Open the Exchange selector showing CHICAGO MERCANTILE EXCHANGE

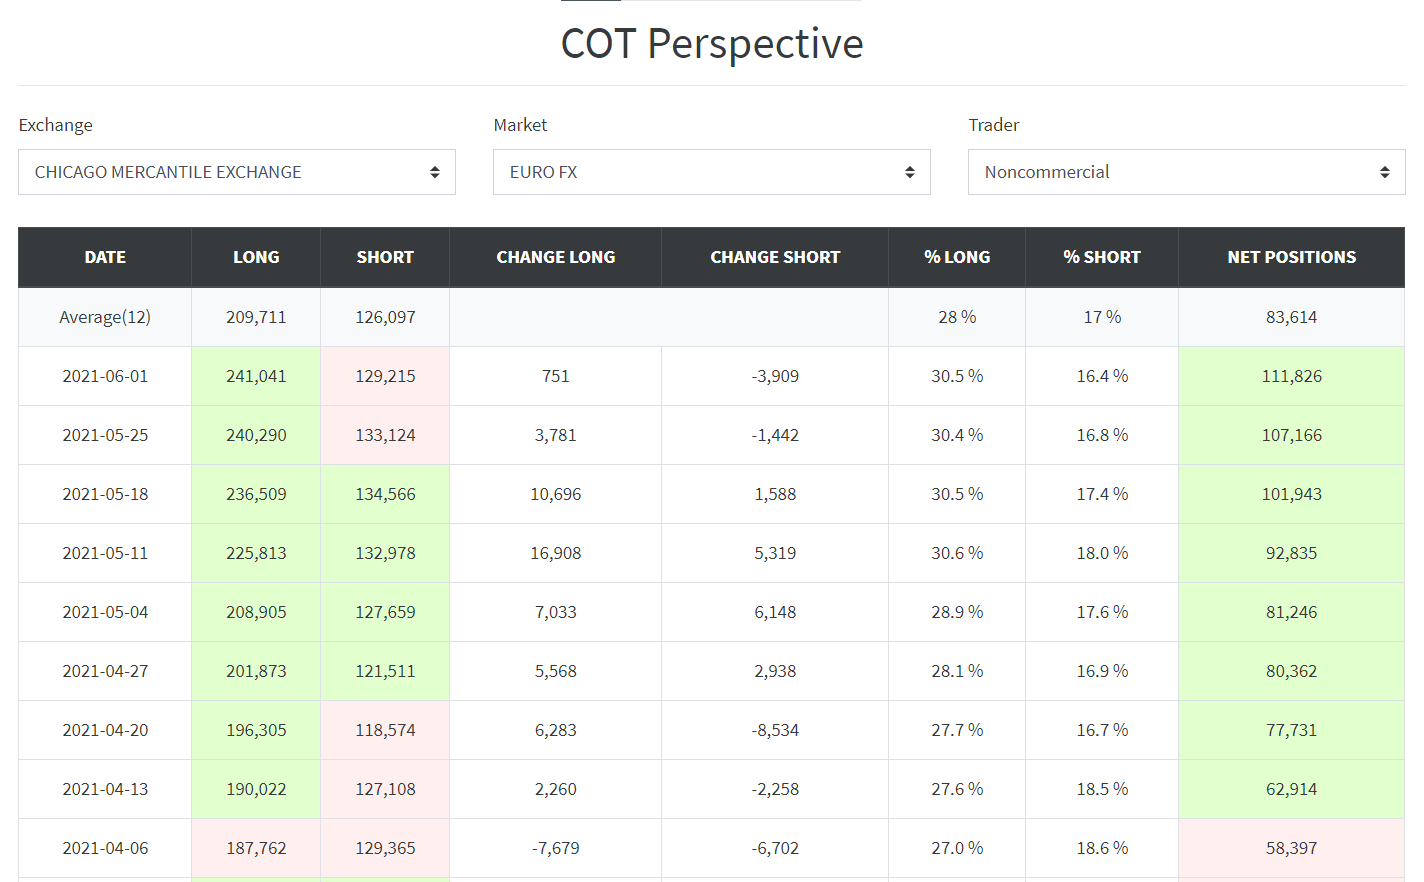[x=237, y=171]
